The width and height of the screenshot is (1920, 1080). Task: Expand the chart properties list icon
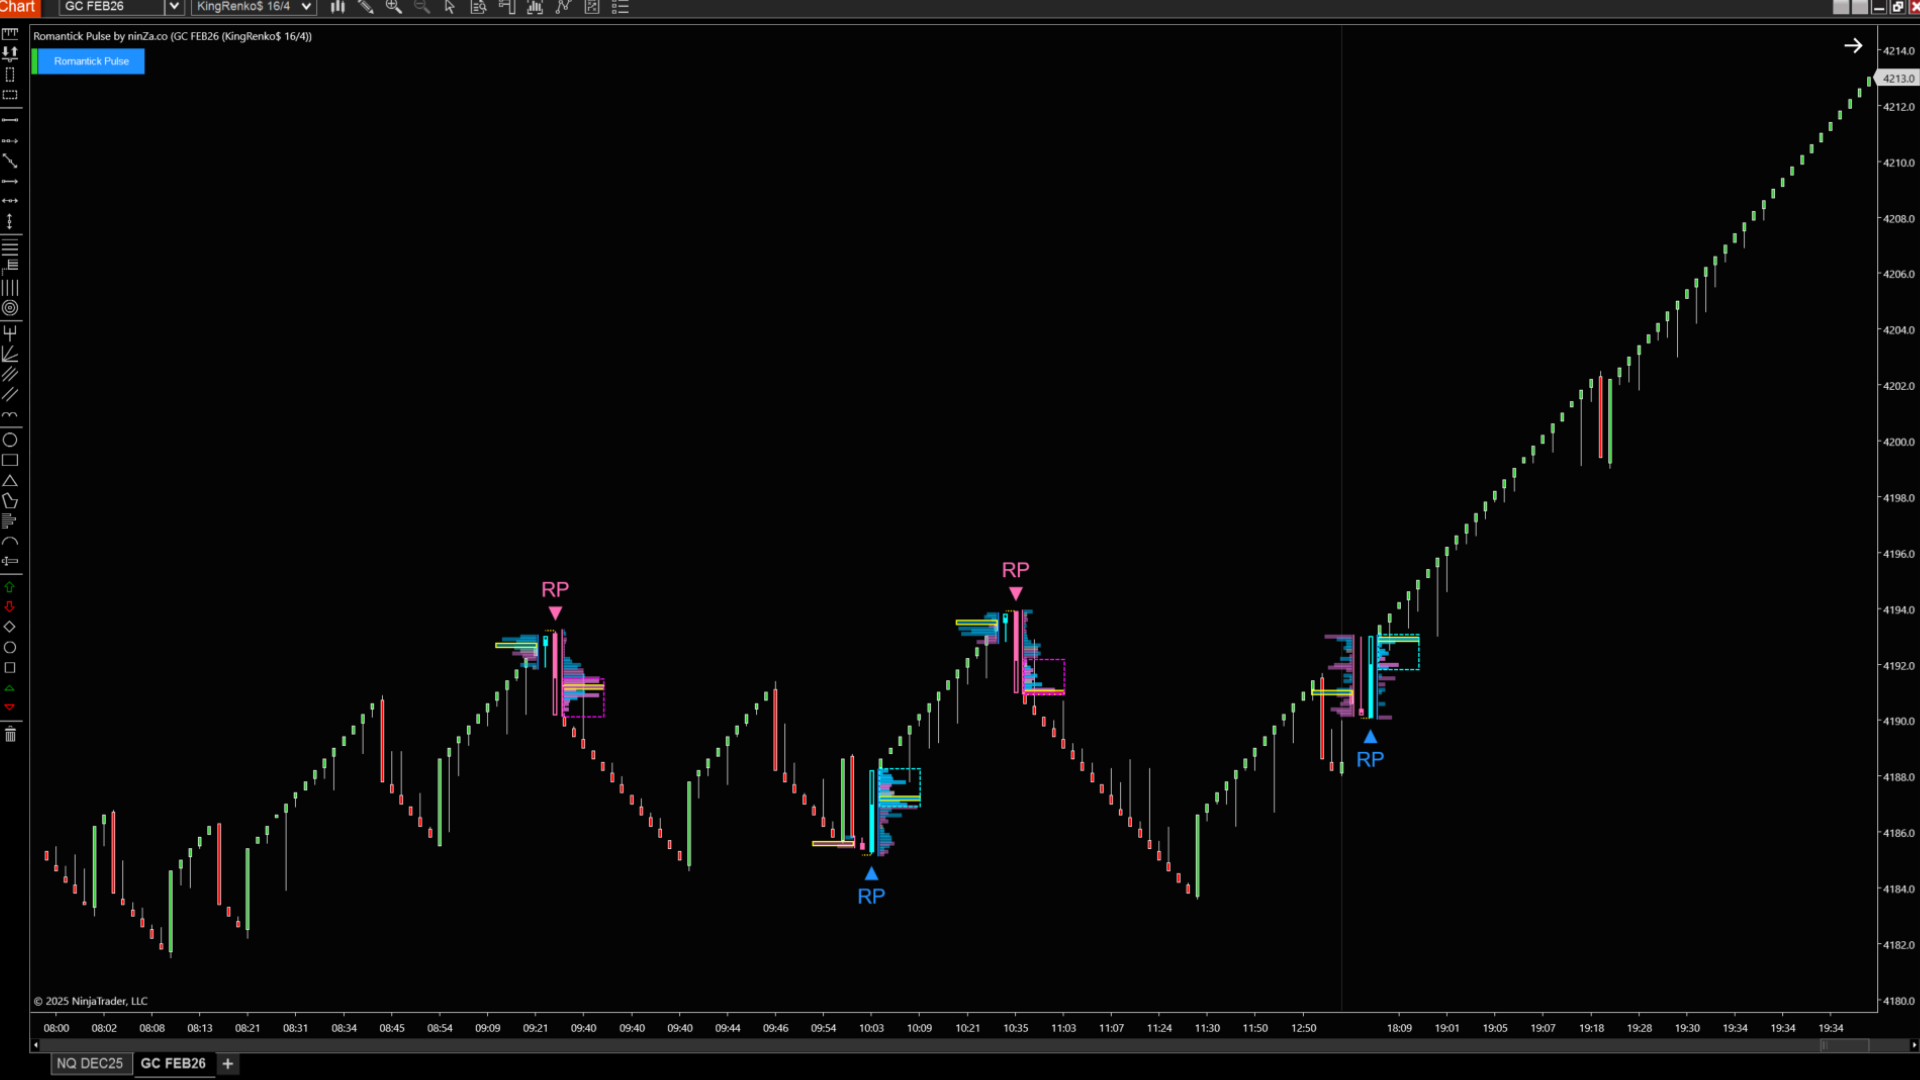(x=620, y=7)
